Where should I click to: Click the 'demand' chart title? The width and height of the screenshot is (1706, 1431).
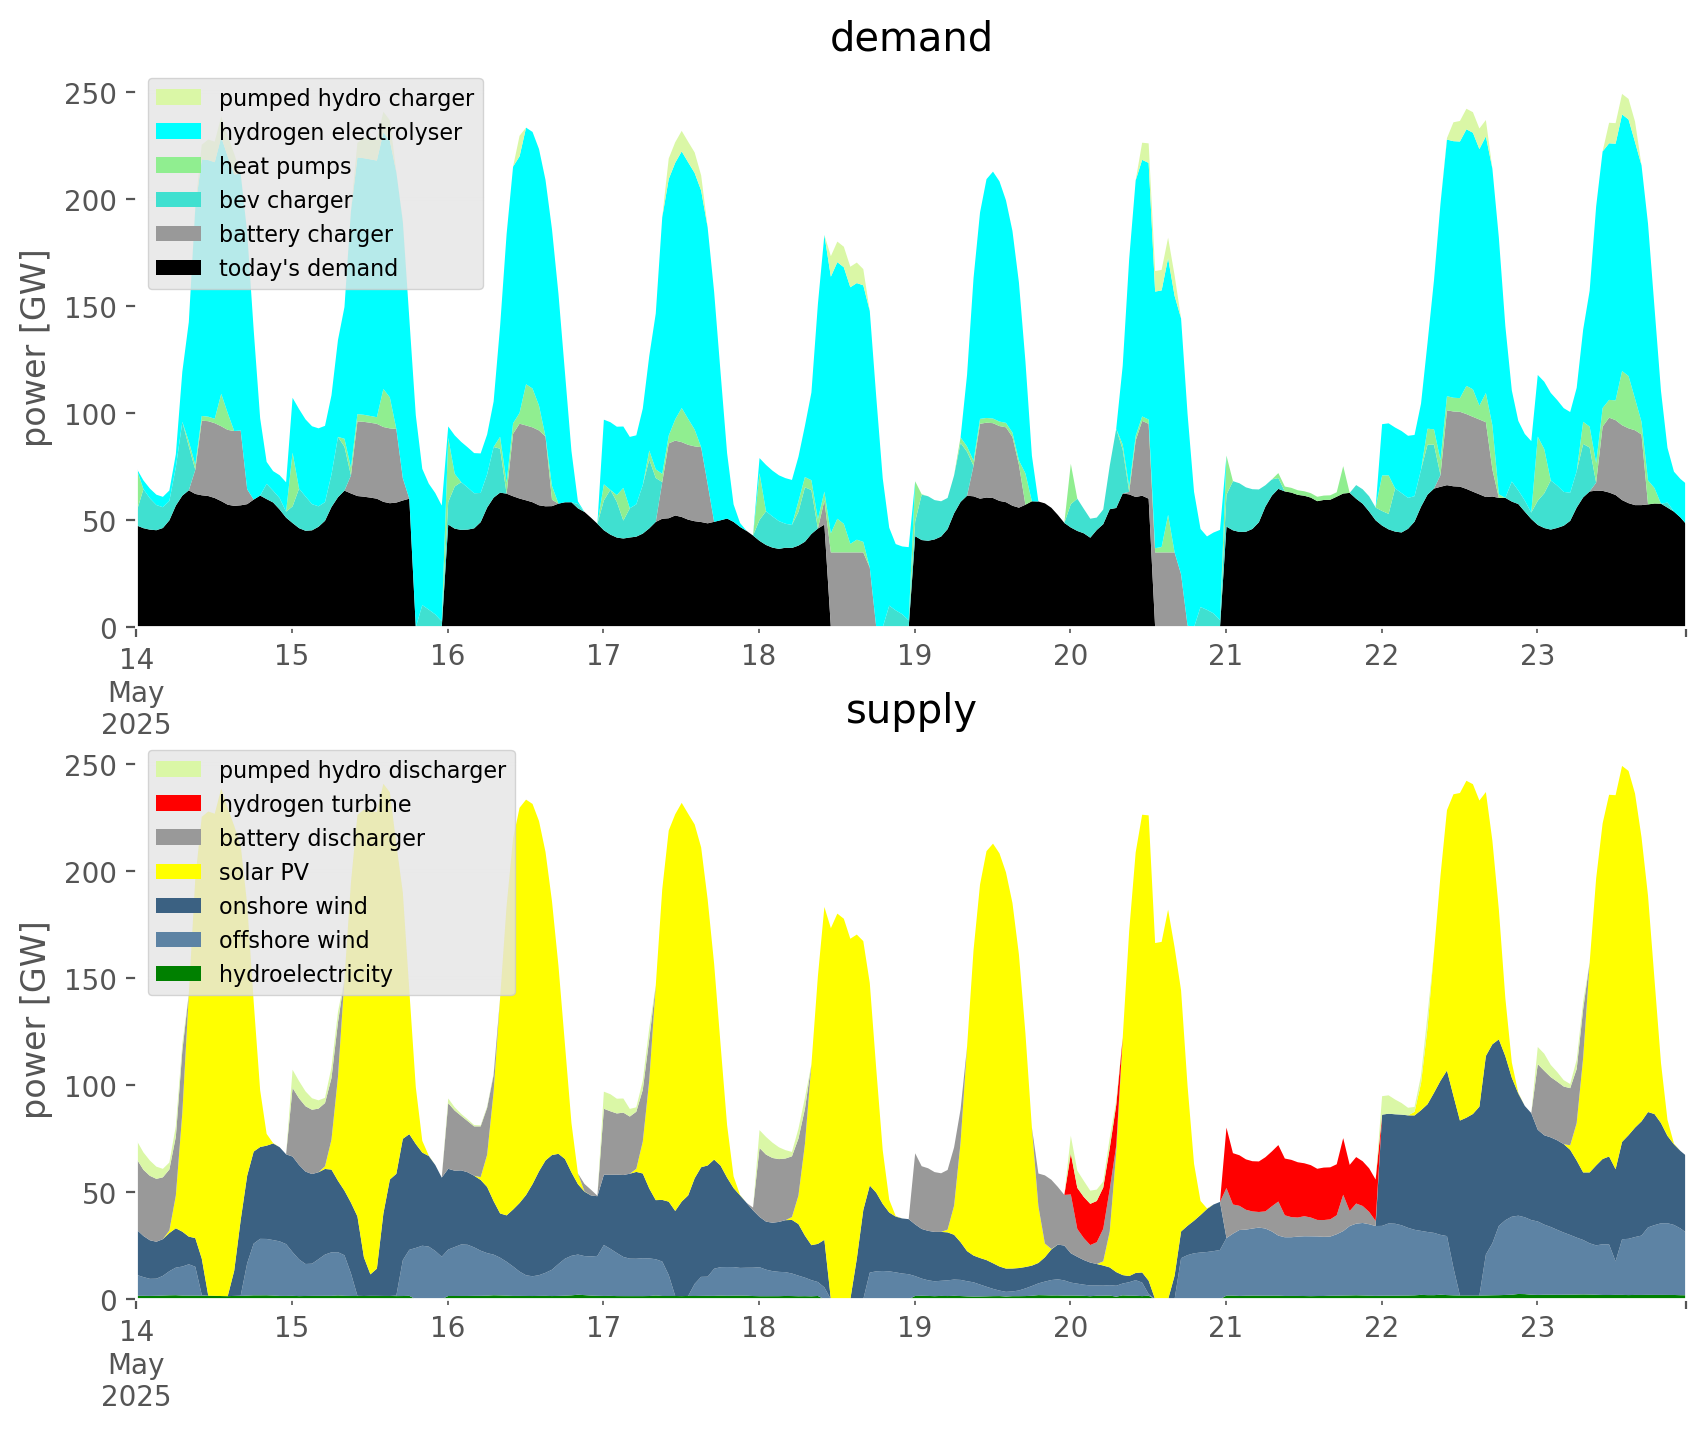[x=911, y=38]
